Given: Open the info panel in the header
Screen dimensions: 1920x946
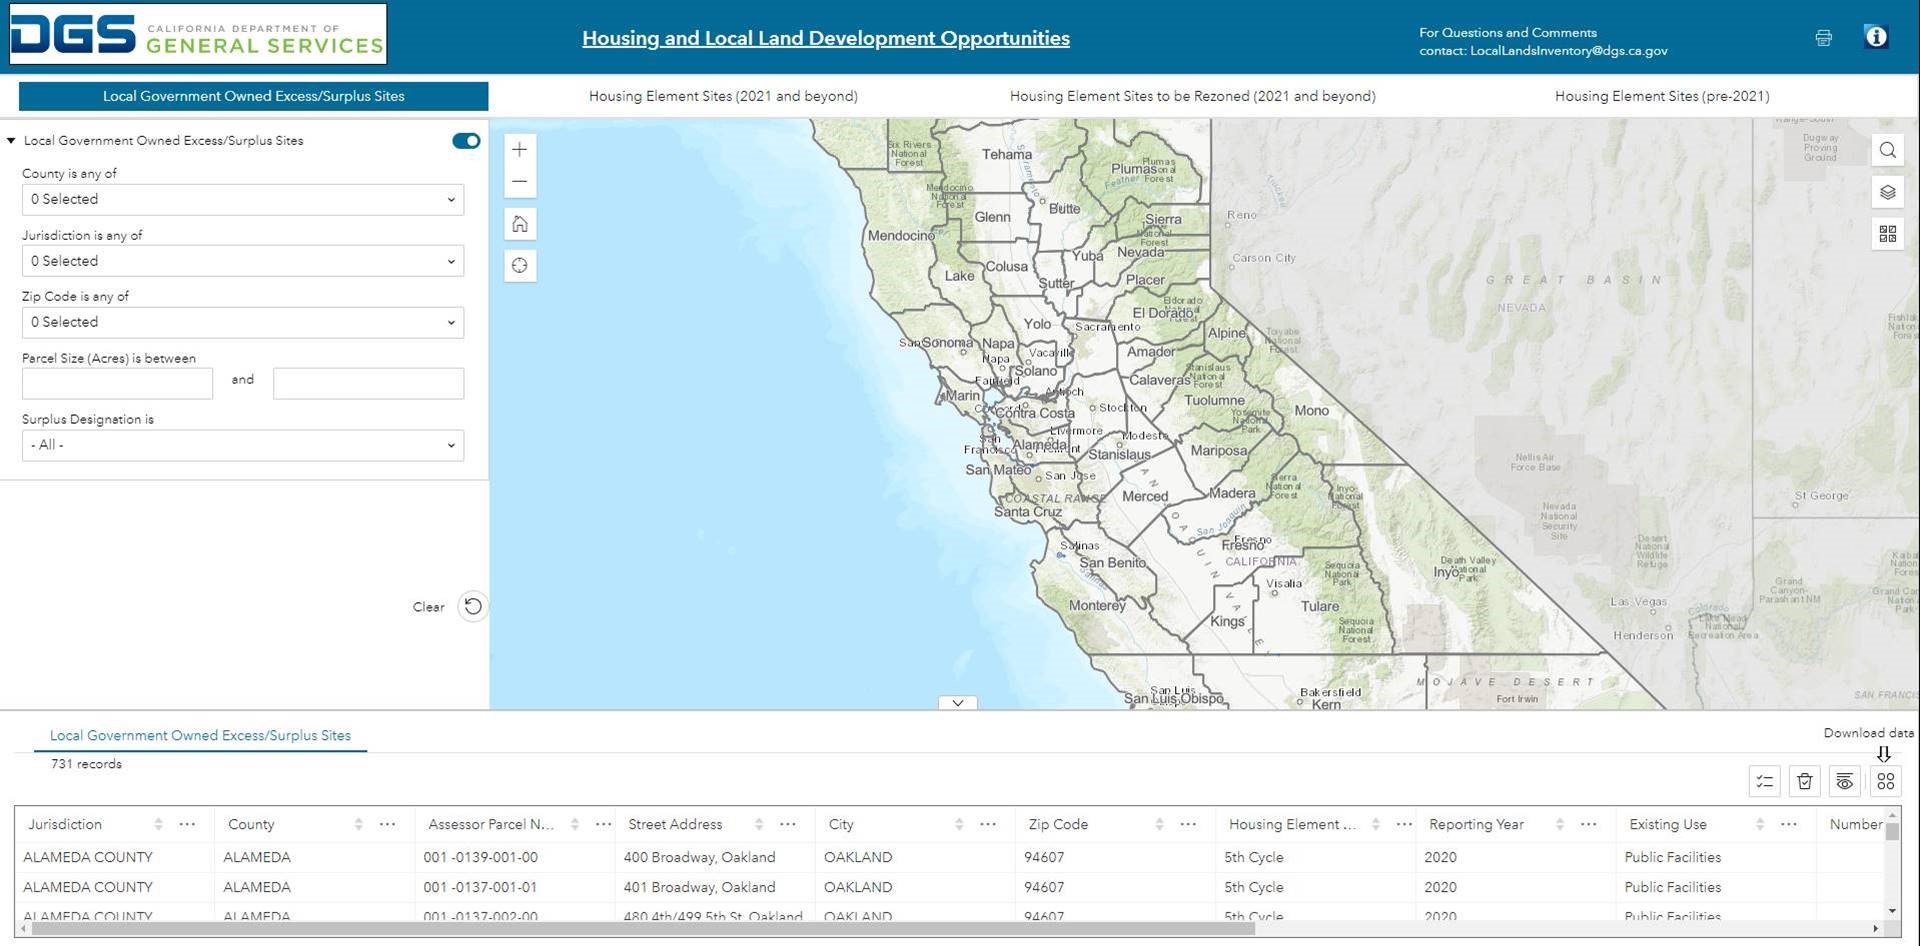Looking at the screenshot, I should point(1876,37).
